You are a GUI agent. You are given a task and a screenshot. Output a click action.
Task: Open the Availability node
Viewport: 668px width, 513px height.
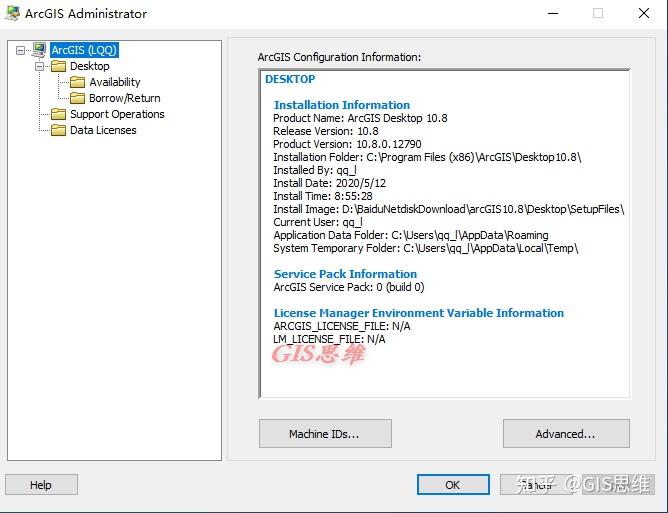tap(115, 82)
